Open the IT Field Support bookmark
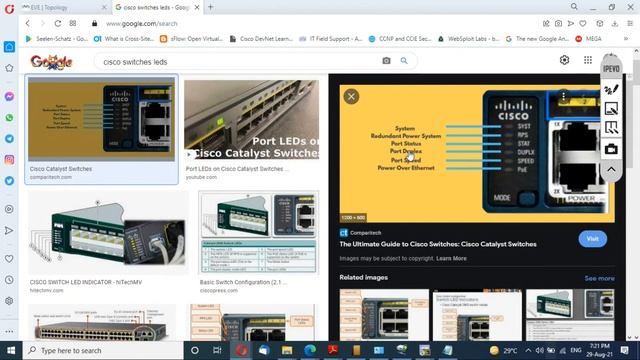The image size is (640, 360). point(331,39)
